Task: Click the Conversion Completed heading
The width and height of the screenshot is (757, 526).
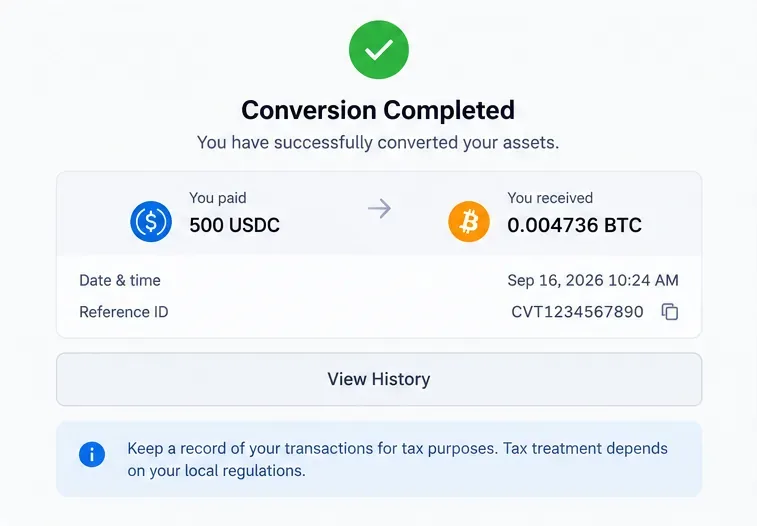Action: click(x=378, y=110)
